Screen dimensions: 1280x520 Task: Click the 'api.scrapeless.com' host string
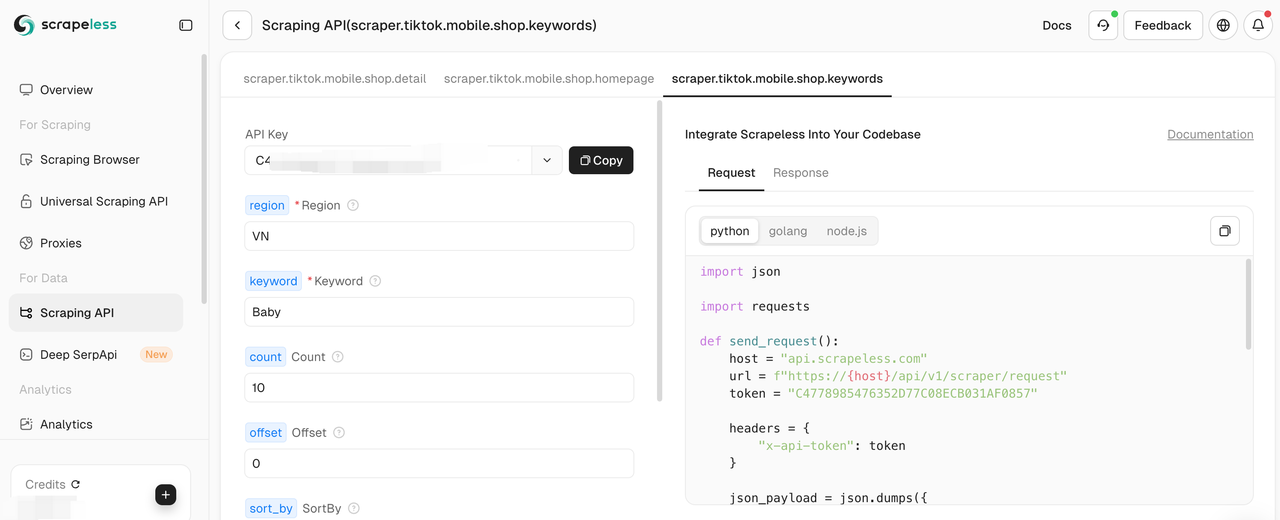[x=854, y=359]
